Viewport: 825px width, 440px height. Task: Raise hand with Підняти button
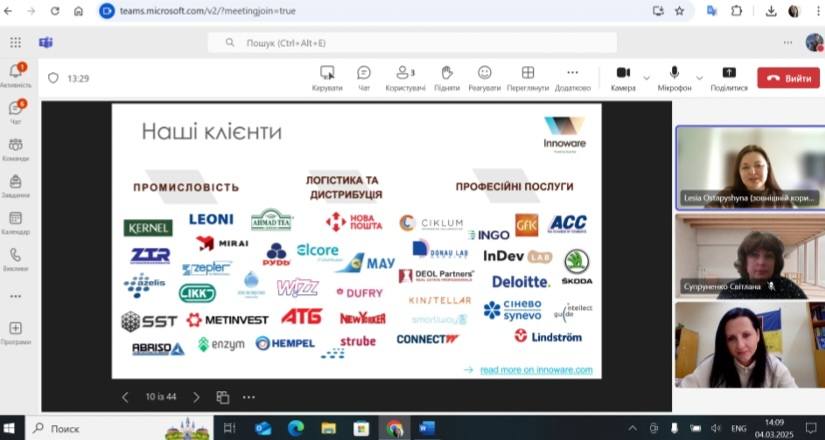(447, 77)
